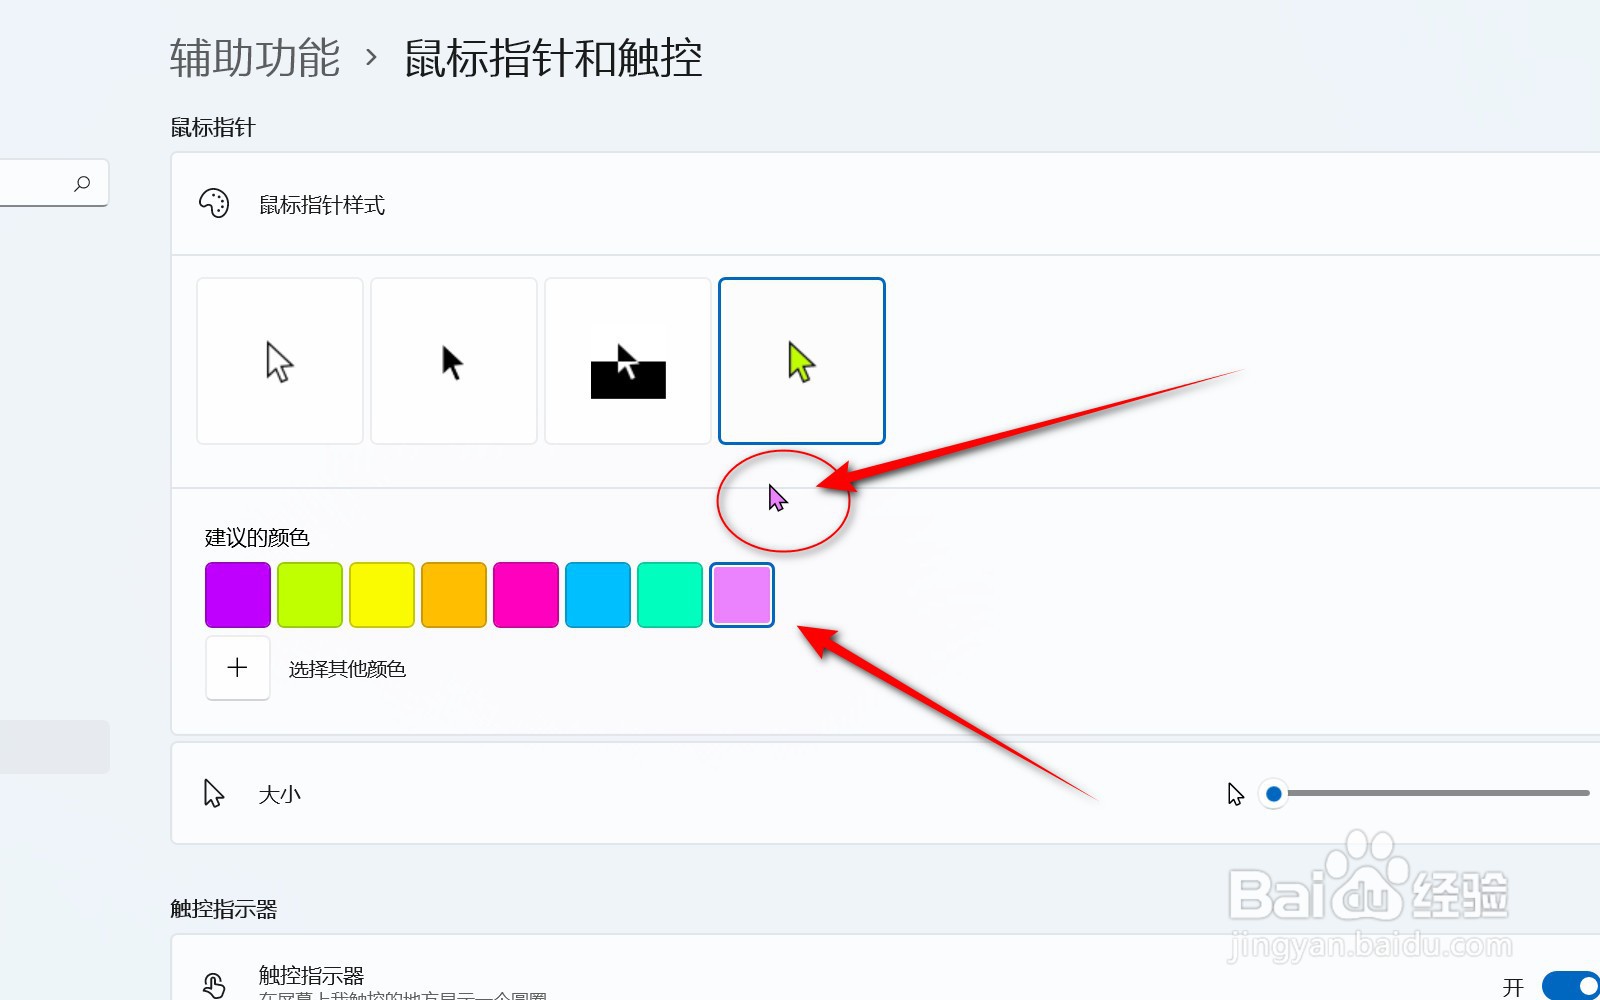Click the search magnifier icon

click(x=82, y=183)
